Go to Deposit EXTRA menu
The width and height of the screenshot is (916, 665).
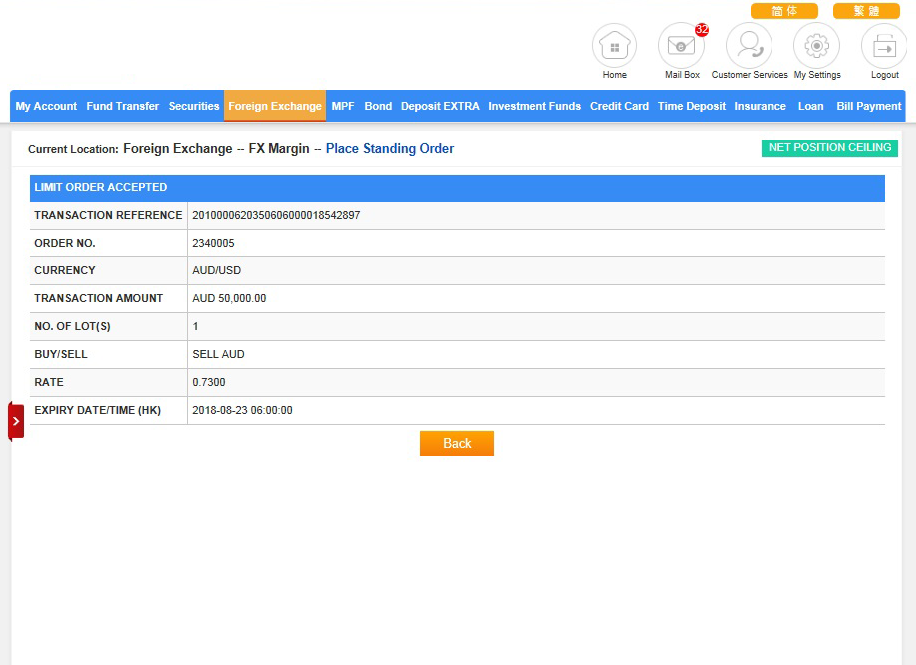[440, 106]
